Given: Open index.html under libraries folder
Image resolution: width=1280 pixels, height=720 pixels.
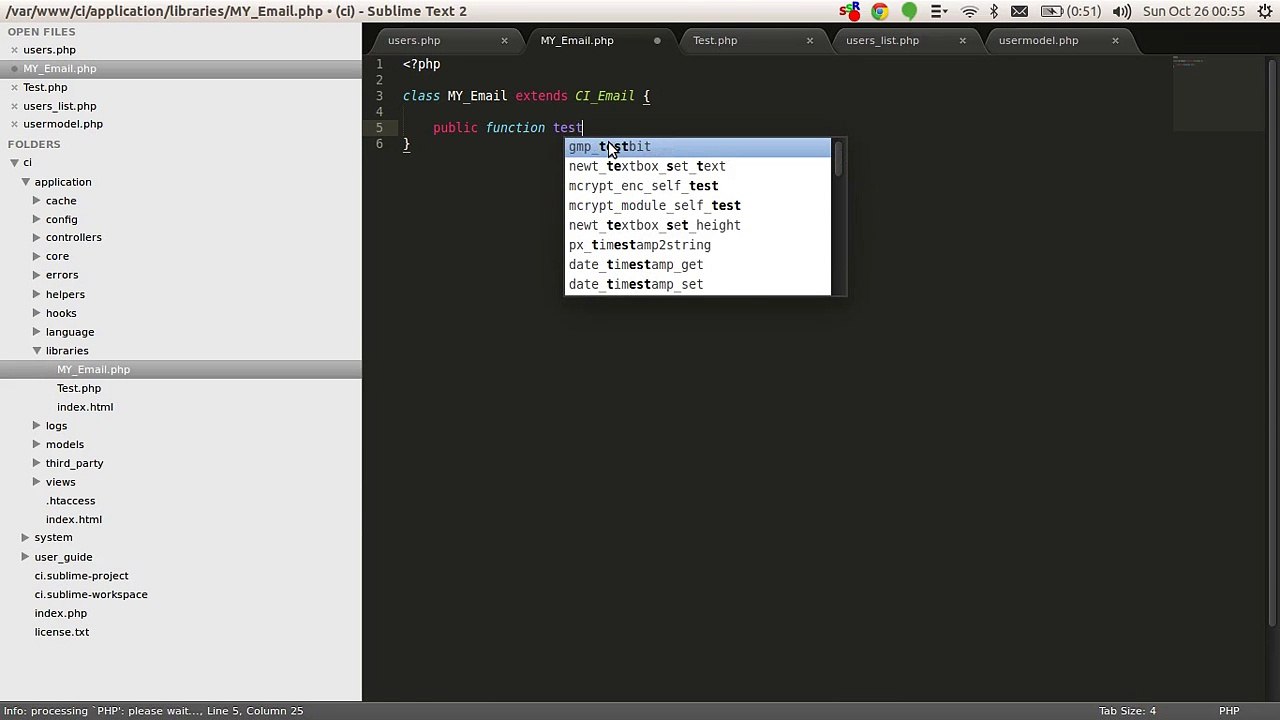Looking at the screenshot, I should pos(85,407).
